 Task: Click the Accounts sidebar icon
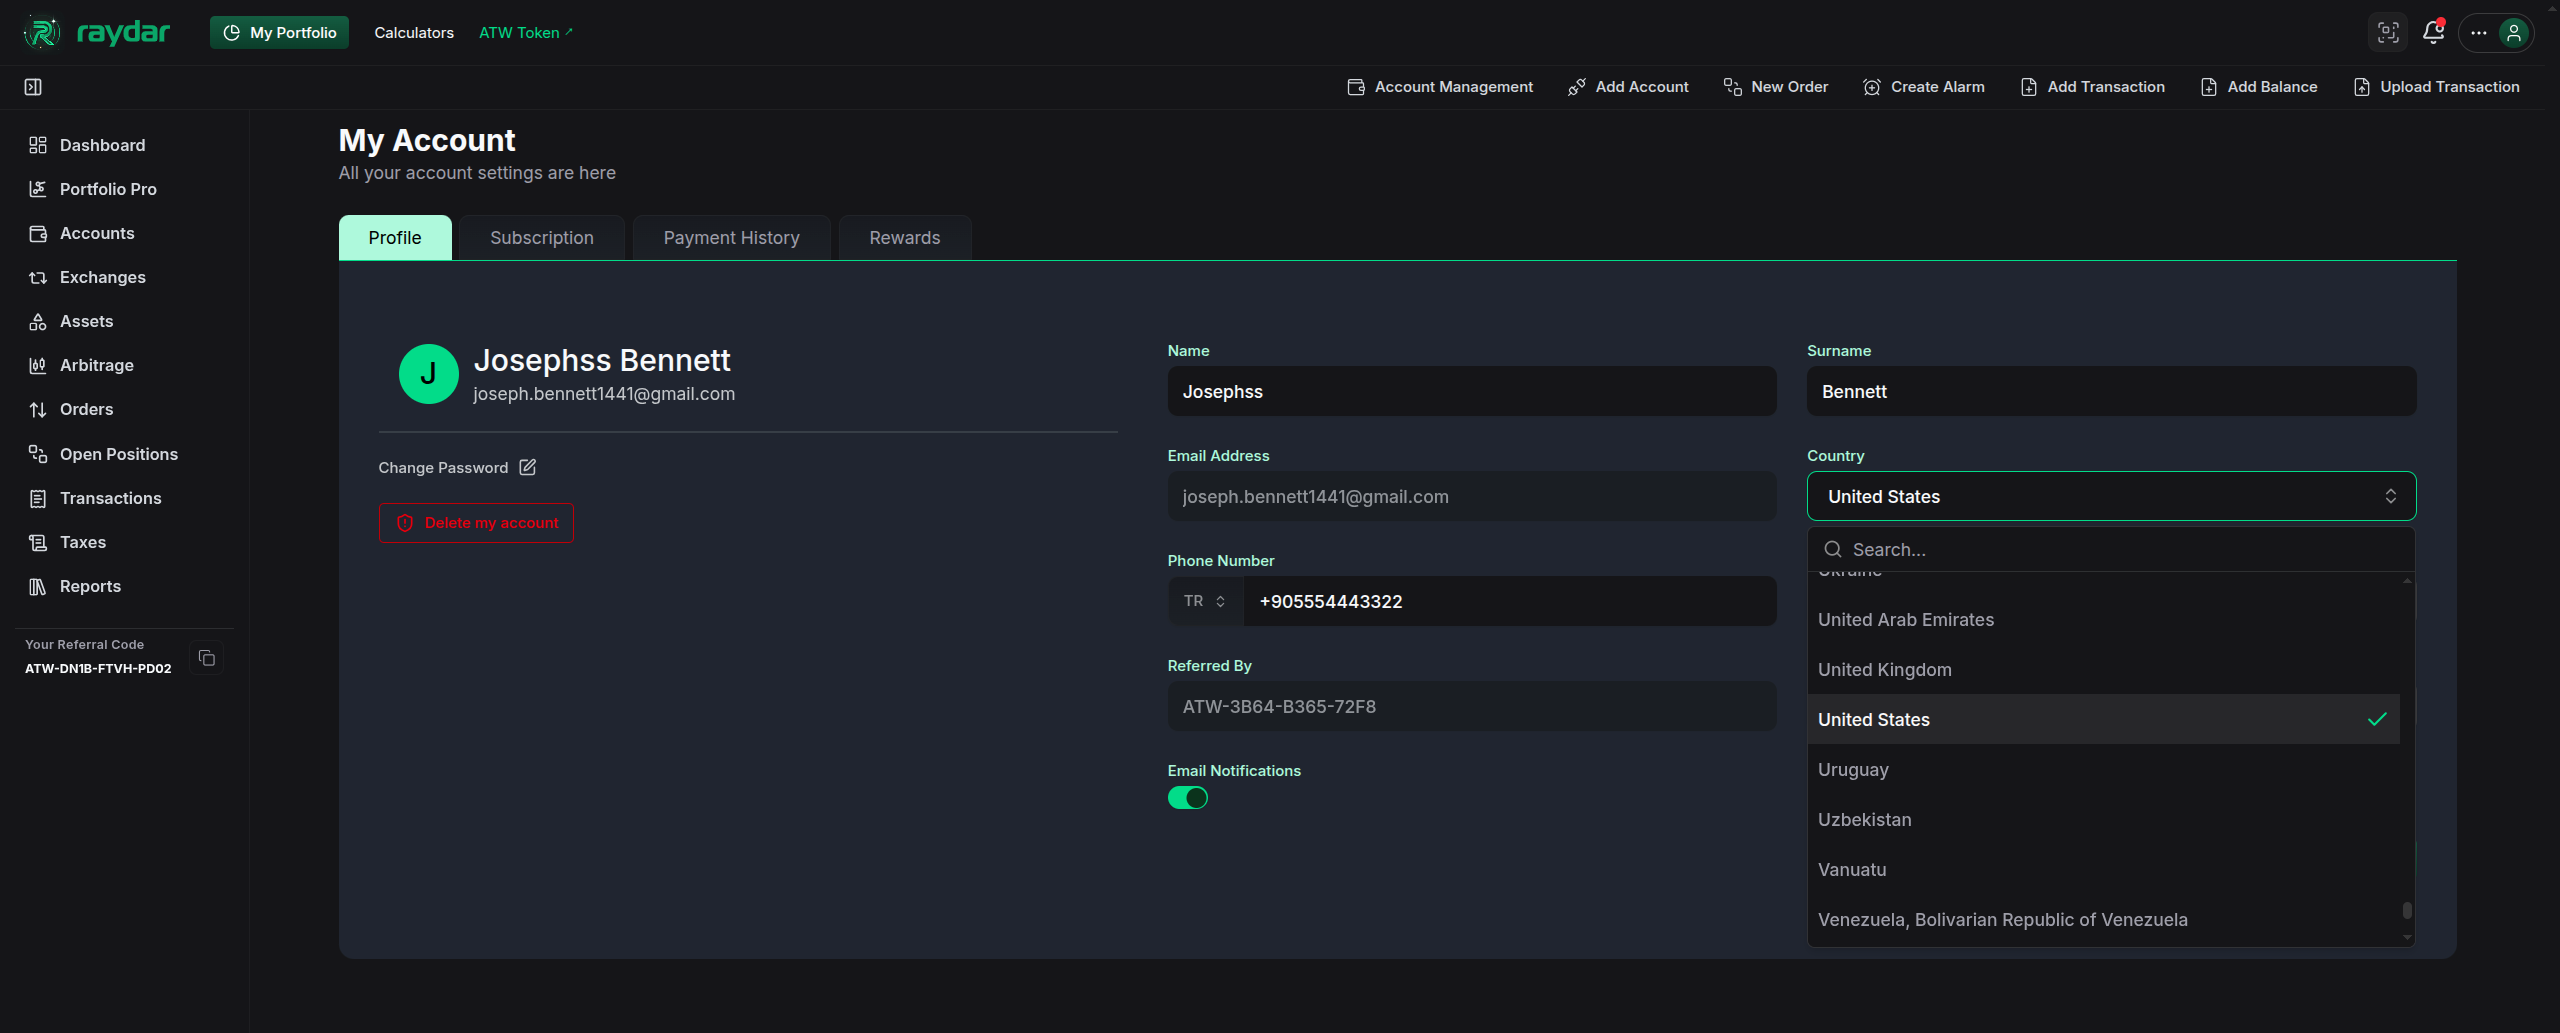coord(38,233)
